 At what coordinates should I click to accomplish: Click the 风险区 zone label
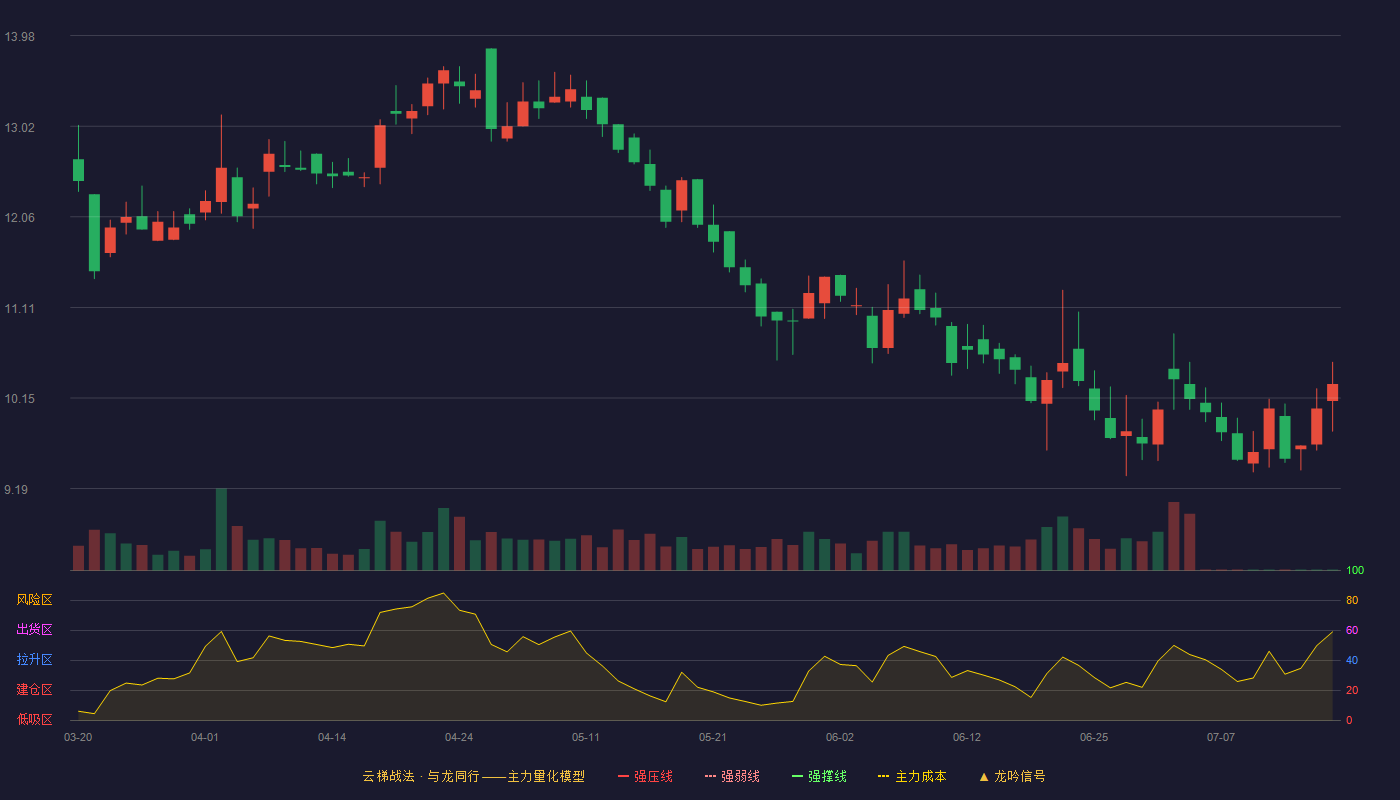(x=34, y=600)
